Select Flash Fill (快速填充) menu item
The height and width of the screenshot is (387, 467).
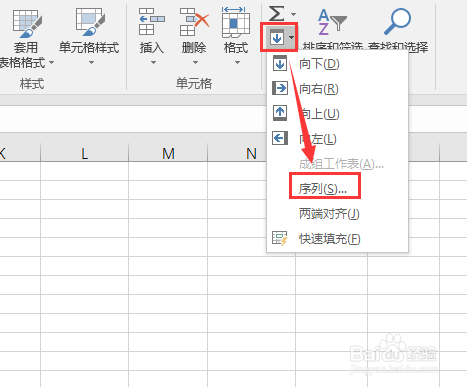click(337, 239)
